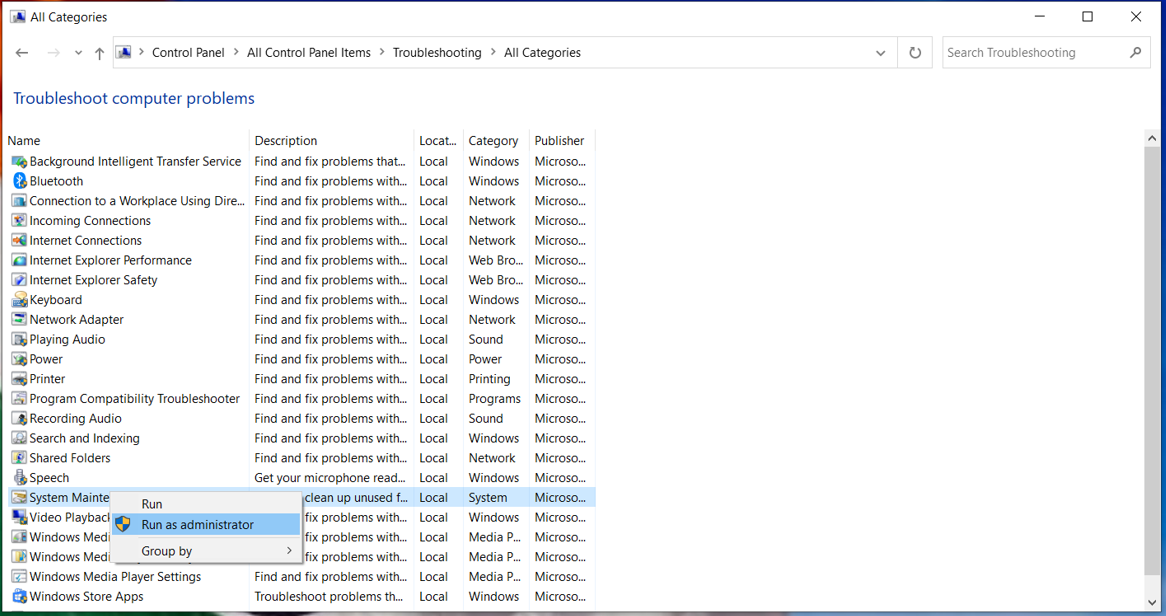Click 'Get your microphone read...' description
Image resolution: width=1166 pixels, height=616 pixels.
click(x=330, y=478)
